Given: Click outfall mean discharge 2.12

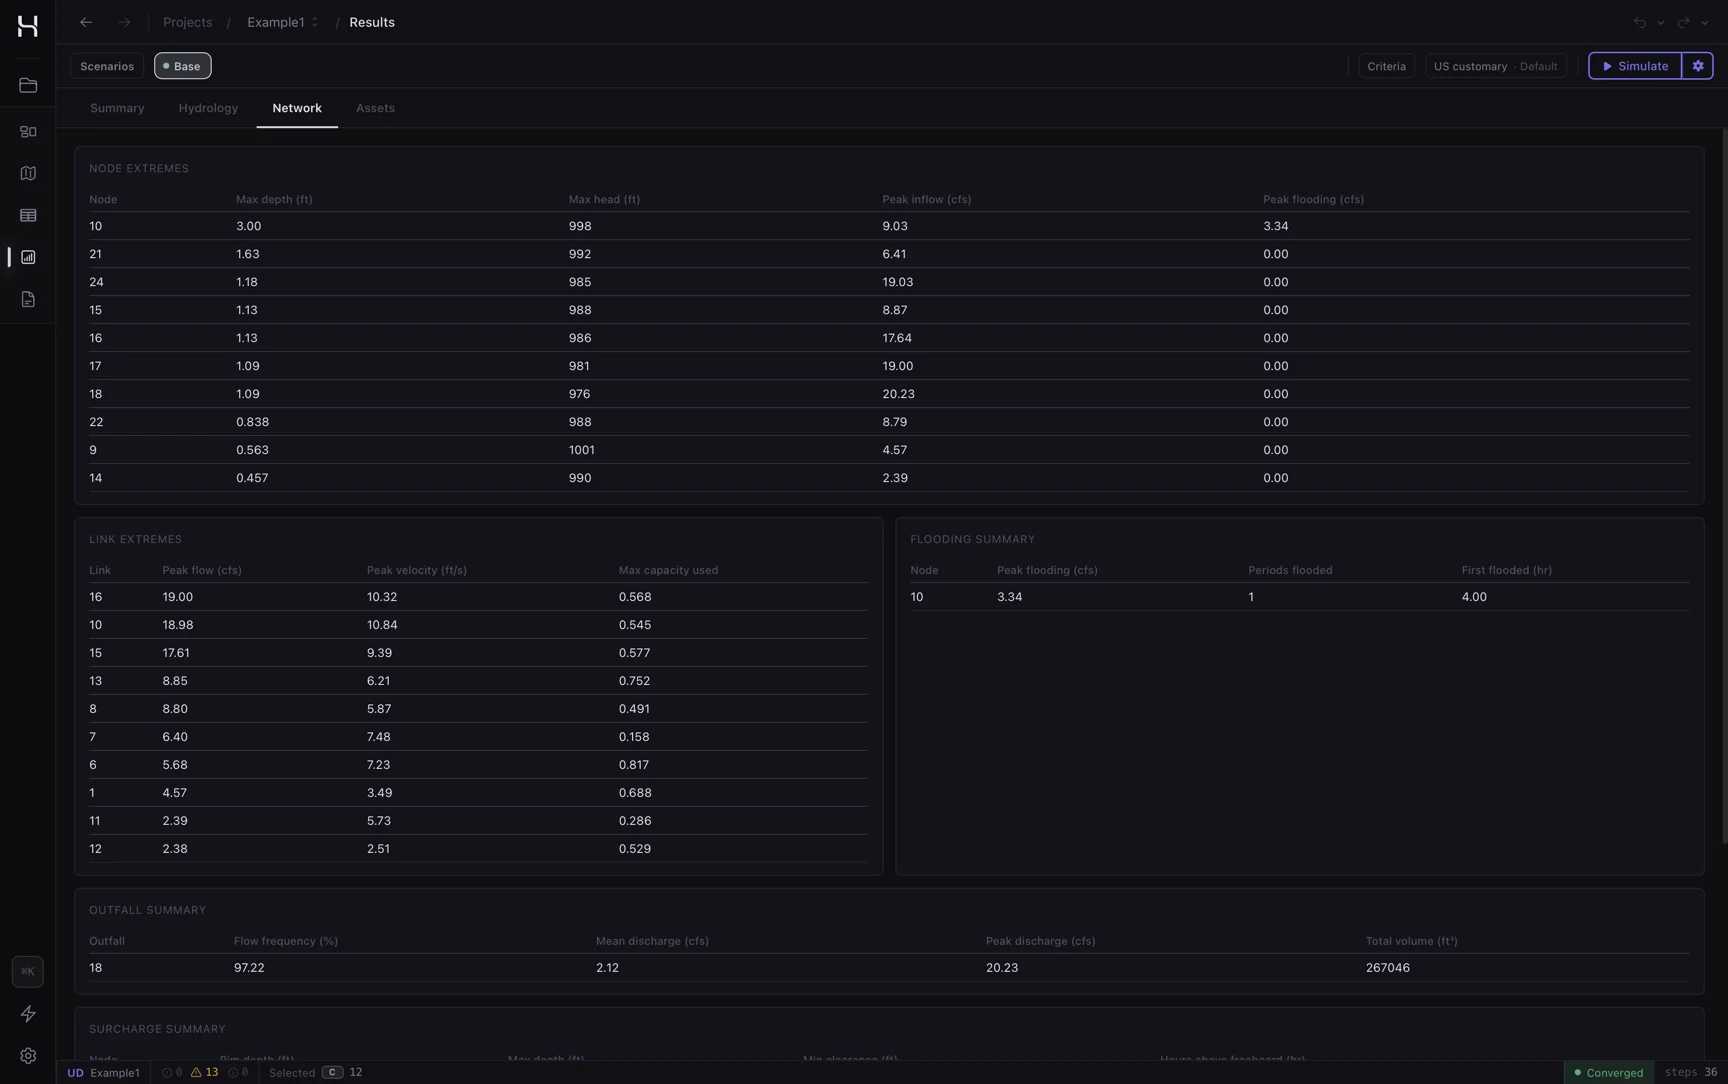Looking at the screenshot, I should tap(607, 968).
